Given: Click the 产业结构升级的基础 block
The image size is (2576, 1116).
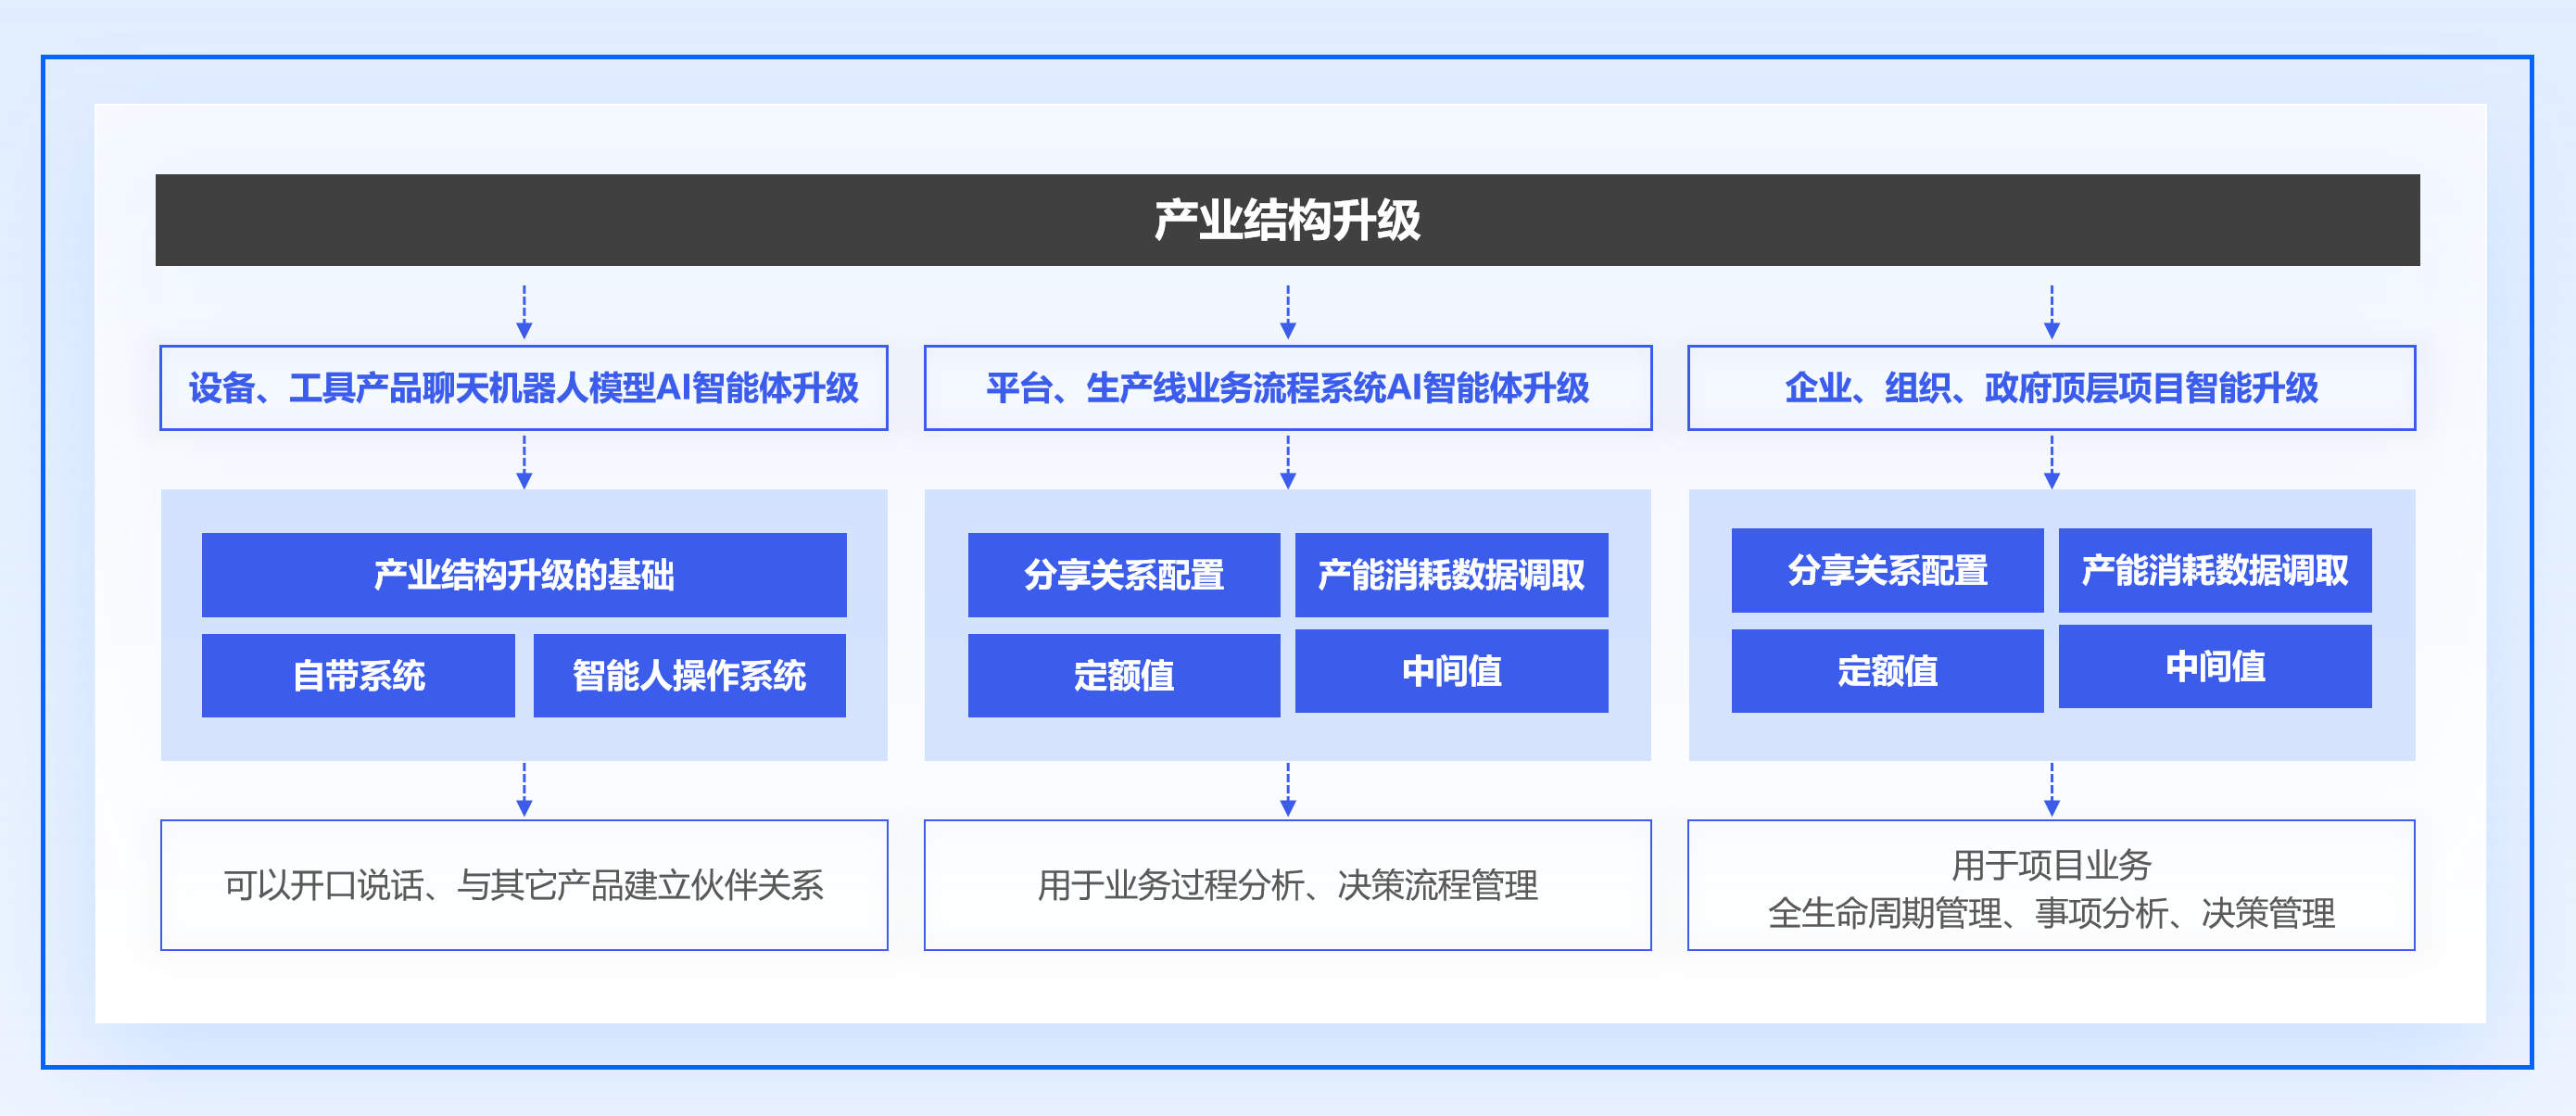Looking at the screenshot, I should coord(524,574).
